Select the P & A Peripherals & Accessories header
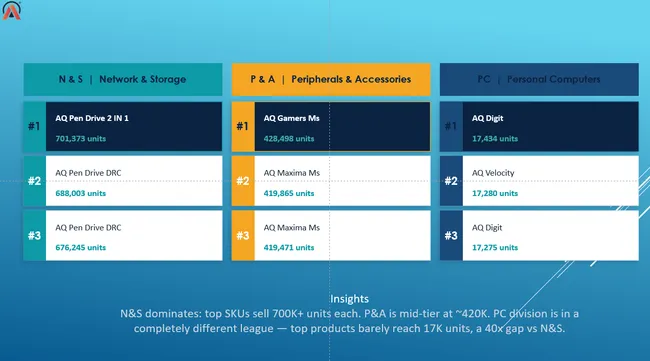This screenshot has height=361, width=650. tap(331, 79)
